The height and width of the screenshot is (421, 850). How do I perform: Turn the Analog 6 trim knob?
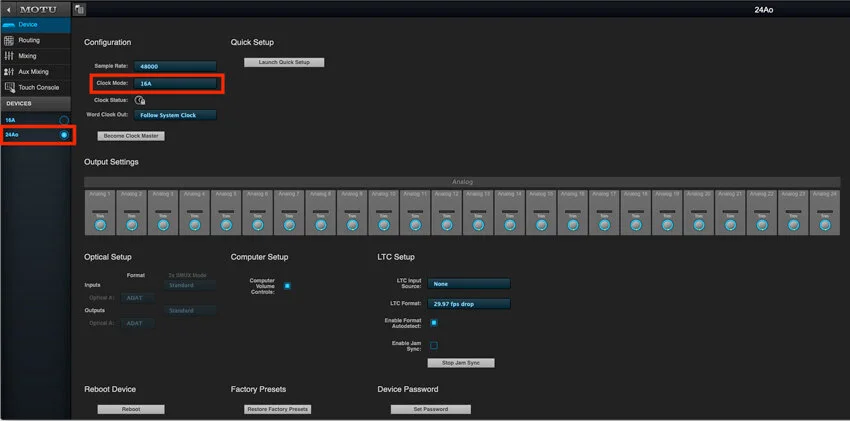pyautogui.click(x=258, y=225)
